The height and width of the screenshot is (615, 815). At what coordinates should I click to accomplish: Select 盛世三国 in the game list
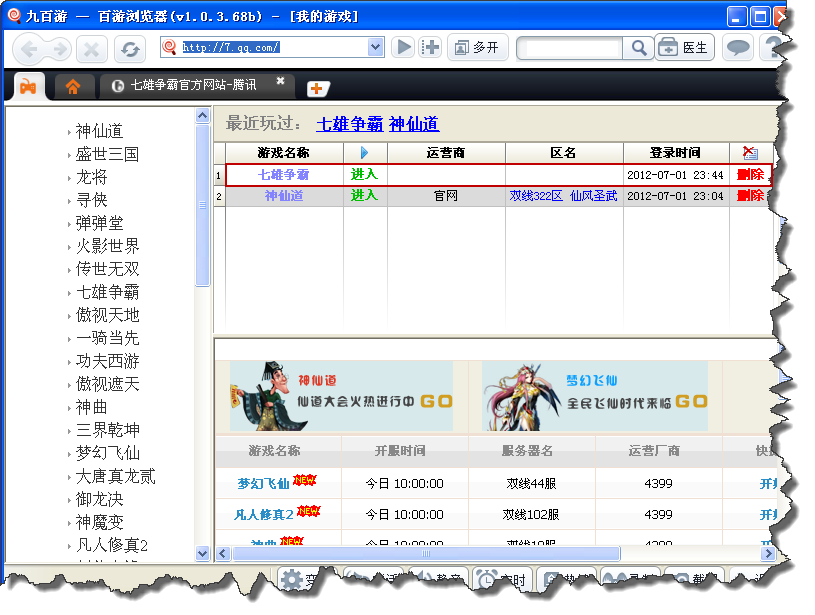tap(108, 154)
